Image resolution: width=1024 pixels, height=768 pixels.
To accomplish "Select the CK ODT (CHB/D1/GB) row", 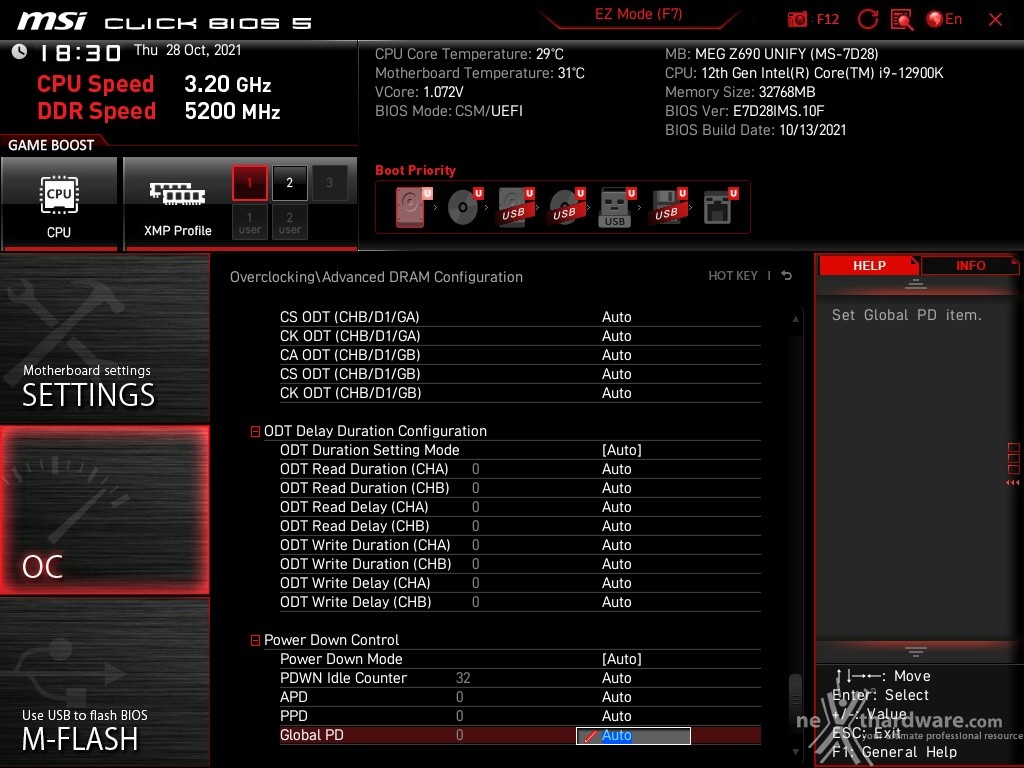I will point(520,392).
